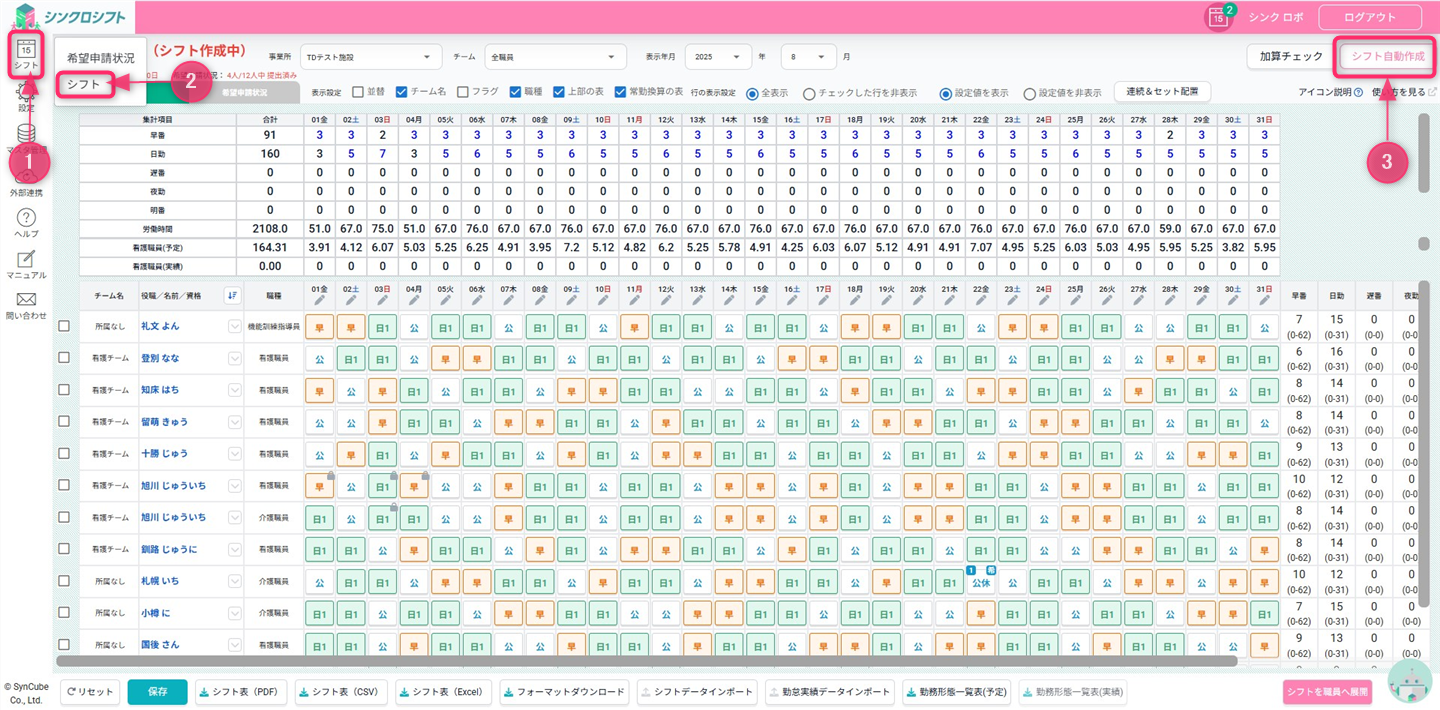Screen dimensions: 1440x710
Task: Expand the dropdown arrow beside 登別 なな
Action: click(x=235, y=358)
